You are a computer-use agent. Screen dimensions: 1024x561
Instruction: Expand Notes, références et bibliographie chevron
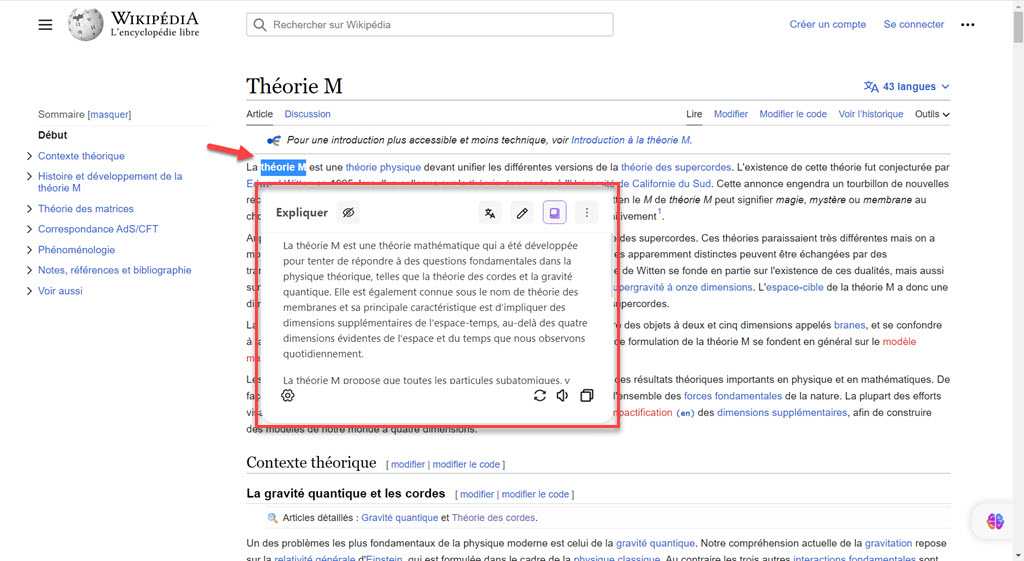coord(29,270)
